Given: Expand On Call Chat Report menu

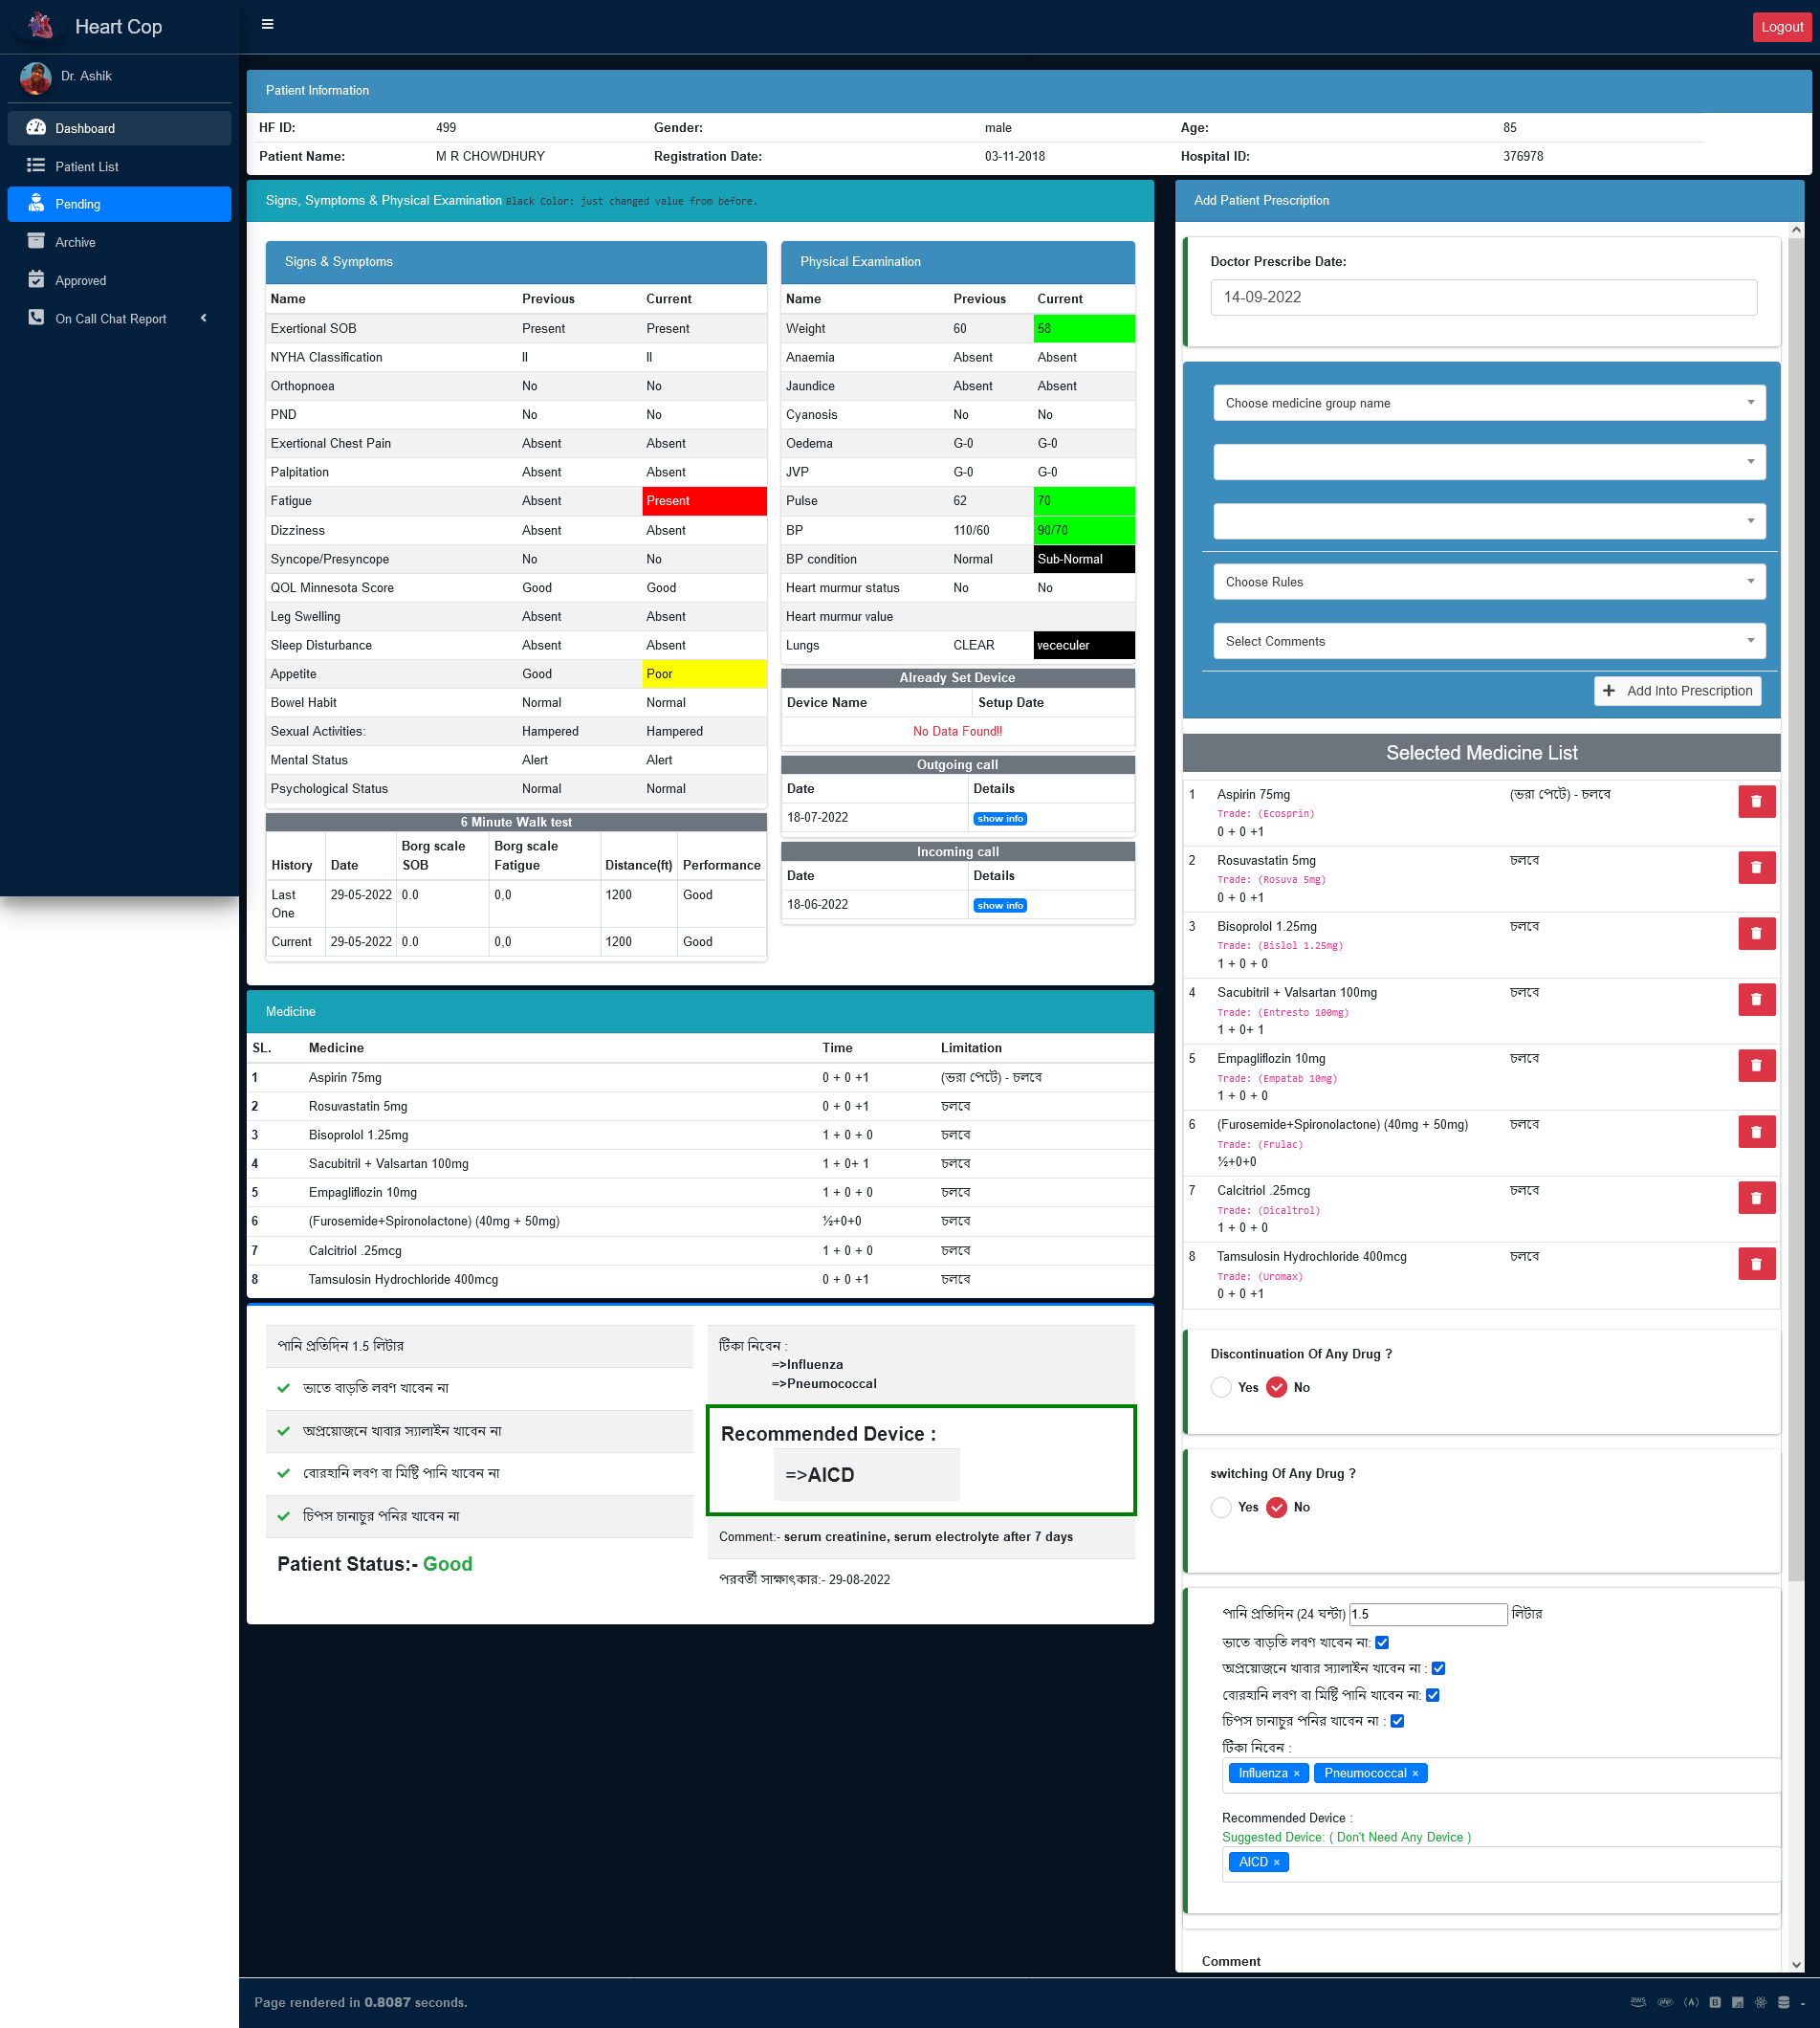Looking at the screenshot, I should (111, 319).
